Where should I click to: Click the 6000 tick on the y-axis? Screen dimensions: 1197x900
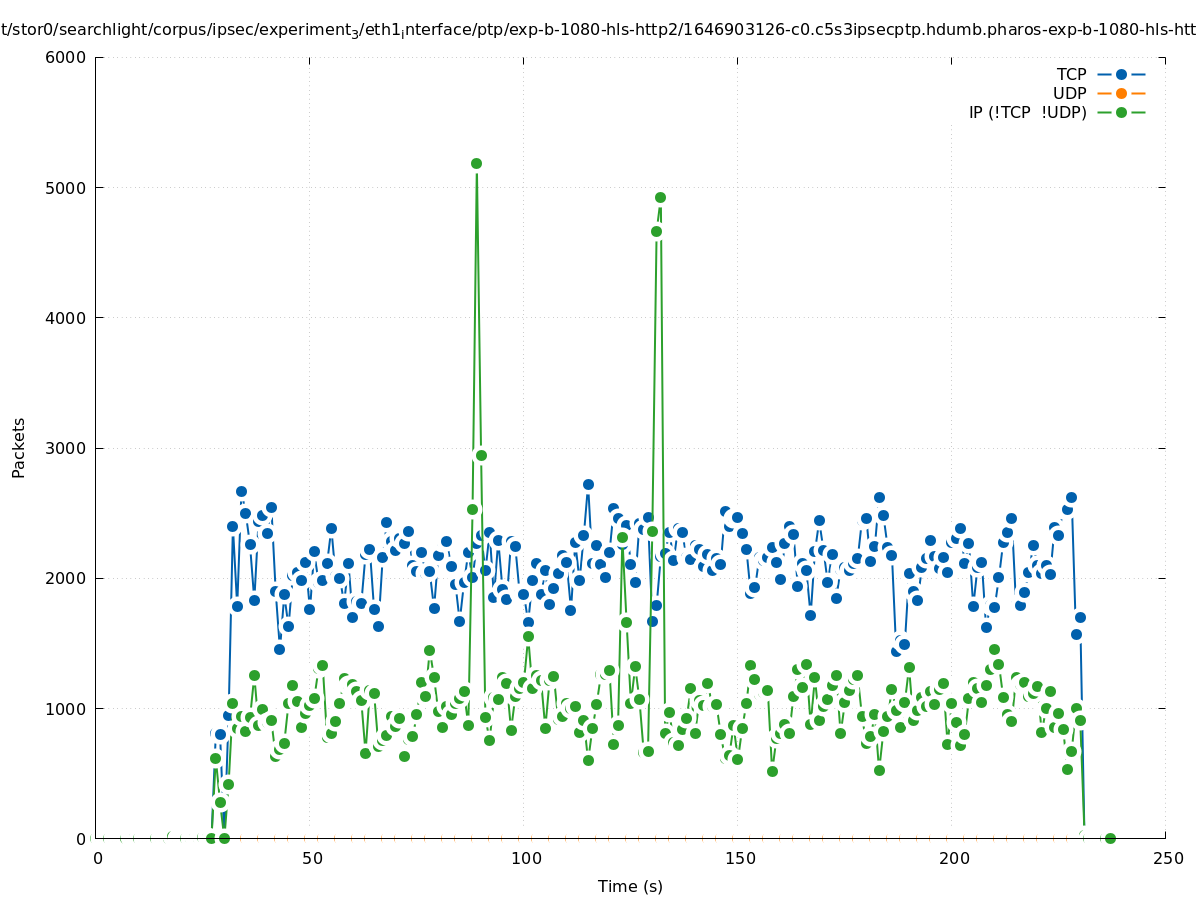click(66, 57)
